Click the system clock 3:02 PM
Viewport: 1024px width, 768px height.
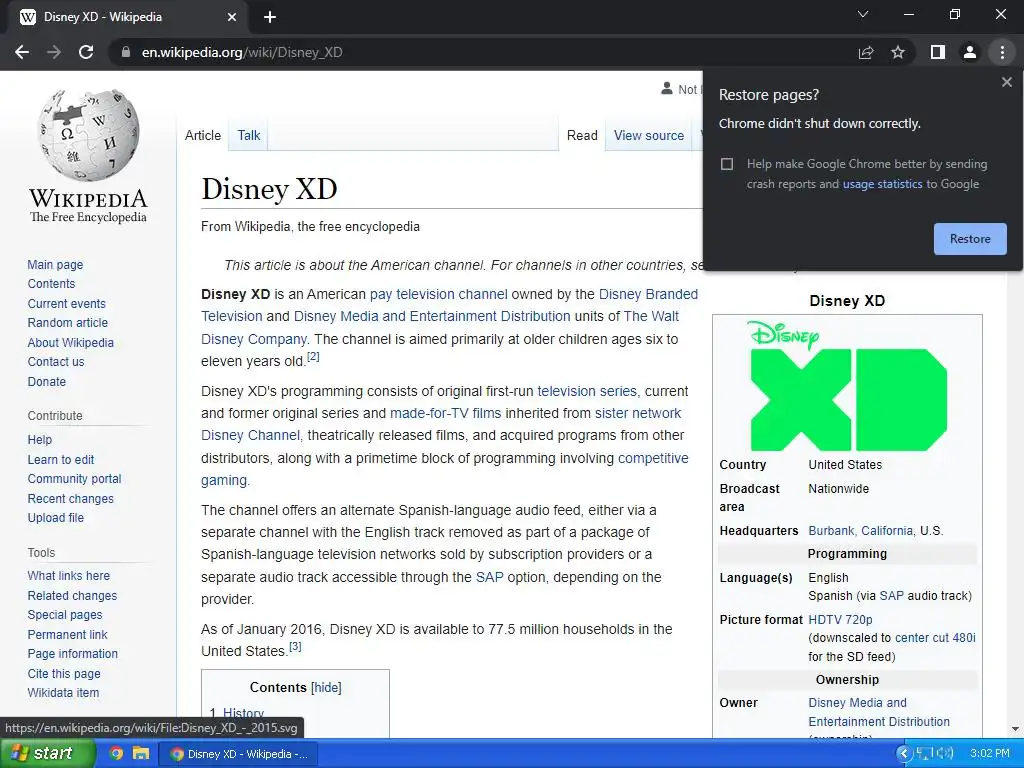989,753
